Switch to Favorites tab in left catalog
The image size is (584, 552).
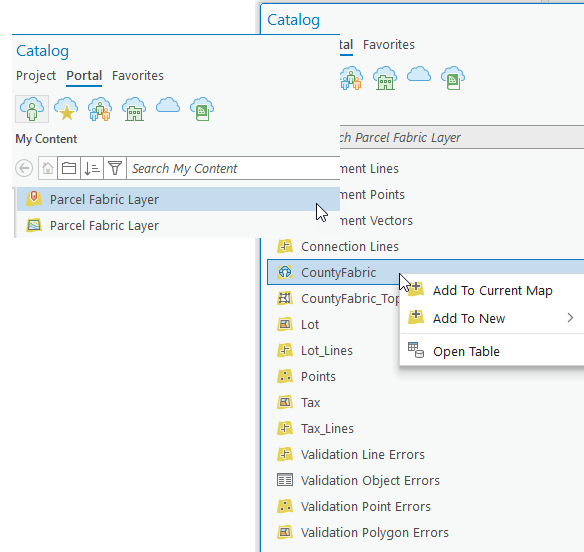[x=138, y=76]
